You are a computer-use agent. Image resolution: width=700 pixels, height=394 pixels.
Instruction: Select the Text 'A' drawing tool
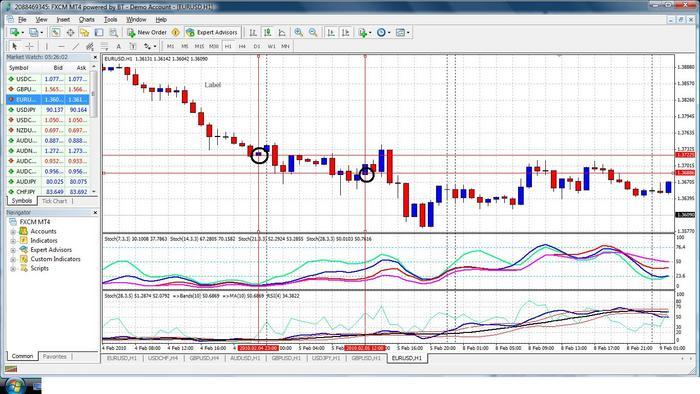118,46
